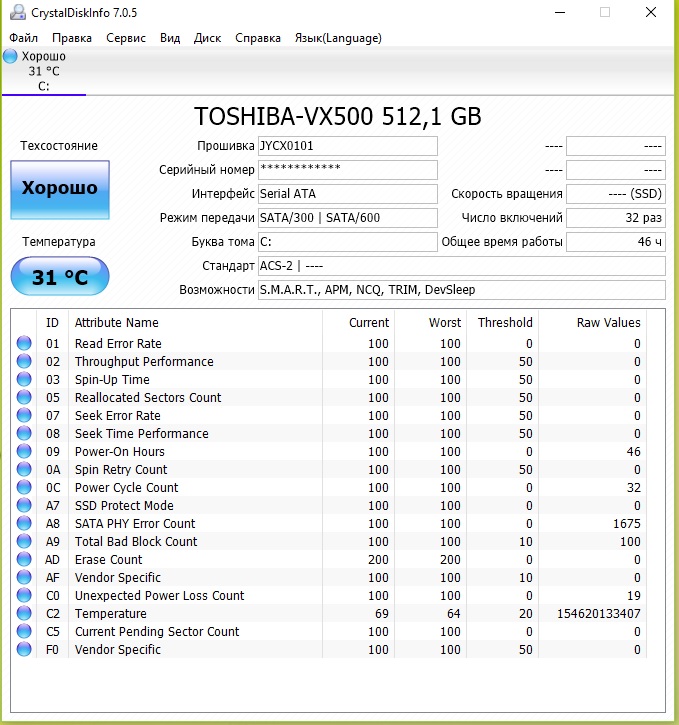Click the Скорость вращения value ---- (SSD)
This screenshot has height=725, width=679.
pos(616,194)
